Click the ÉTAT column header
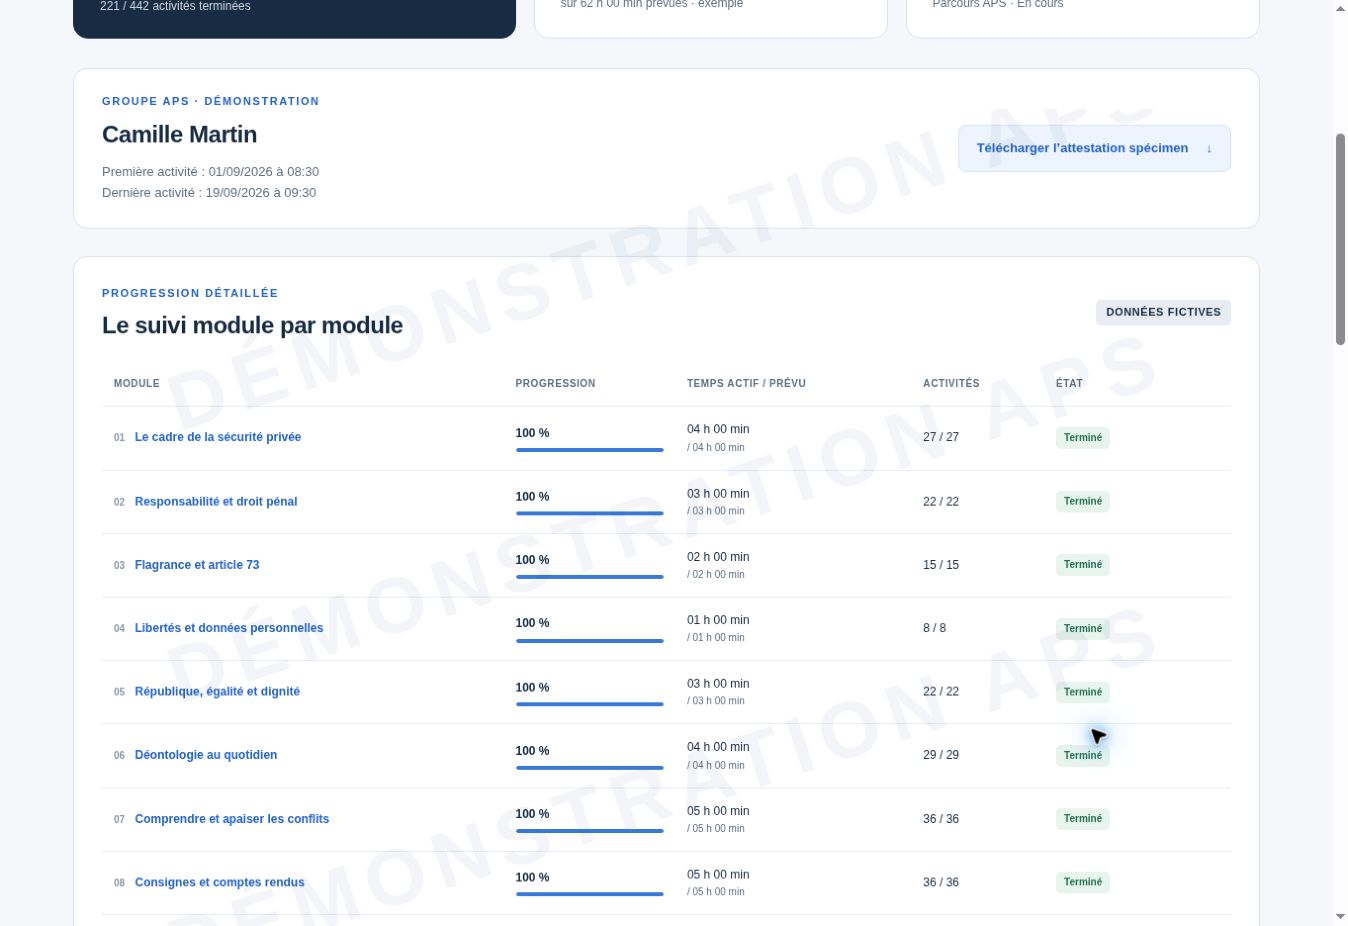1348x926 pixels. [1069, 383]
